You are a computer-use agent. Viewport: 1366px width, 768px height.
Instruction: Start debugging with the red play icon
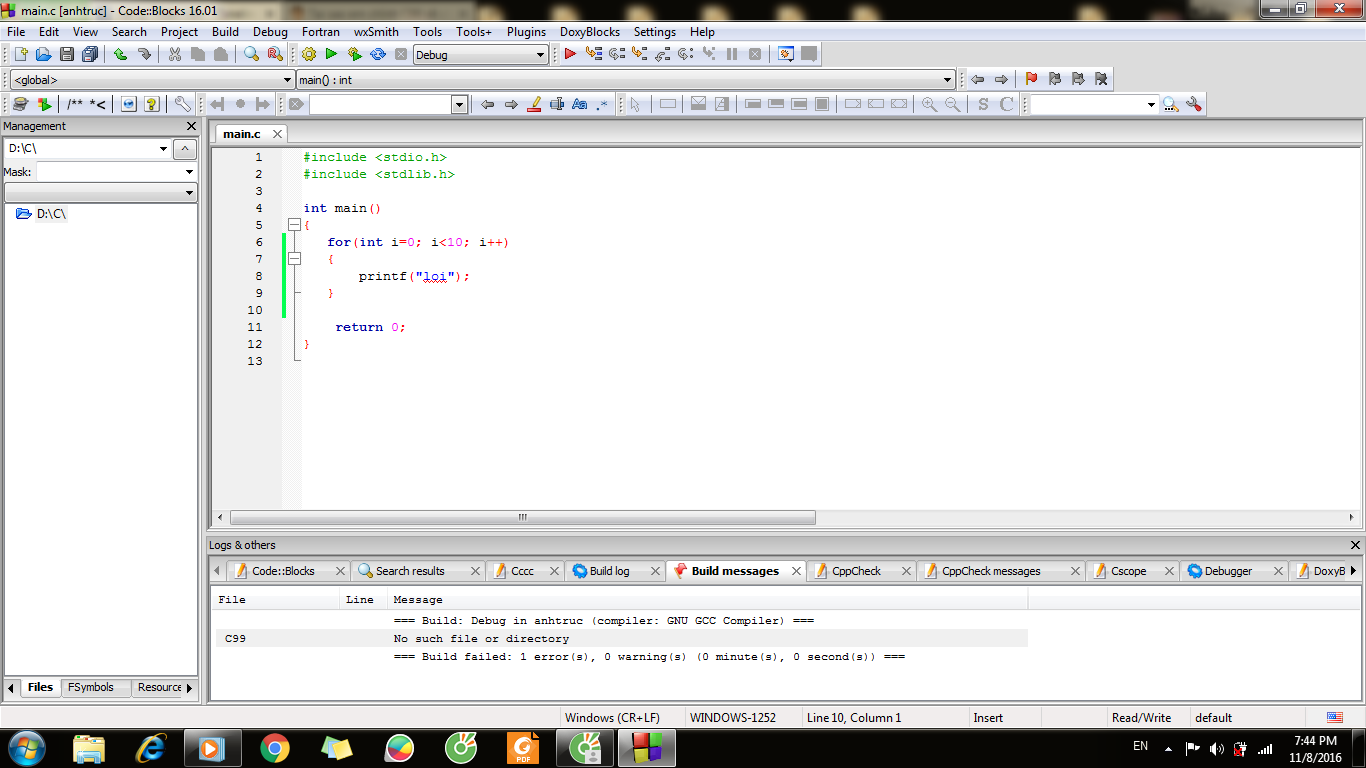coord(570,55)
